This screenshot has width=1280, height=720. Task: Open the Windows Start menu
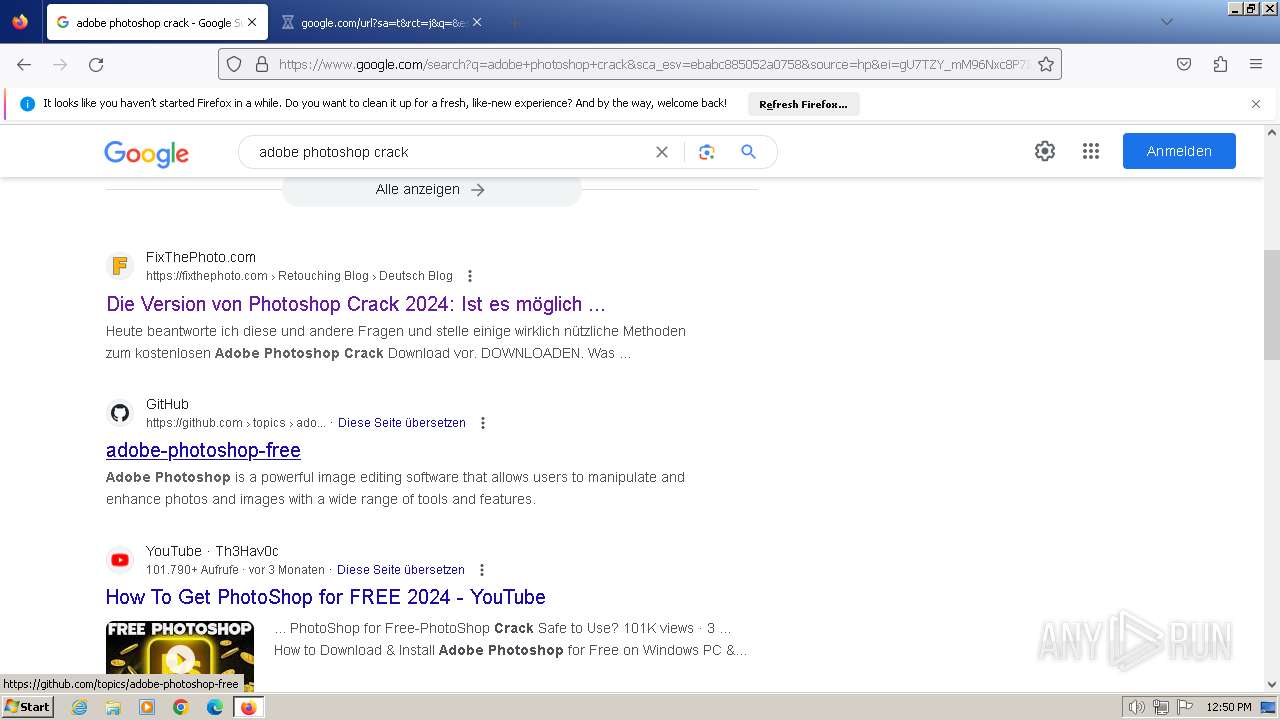[x=28, y=707]
